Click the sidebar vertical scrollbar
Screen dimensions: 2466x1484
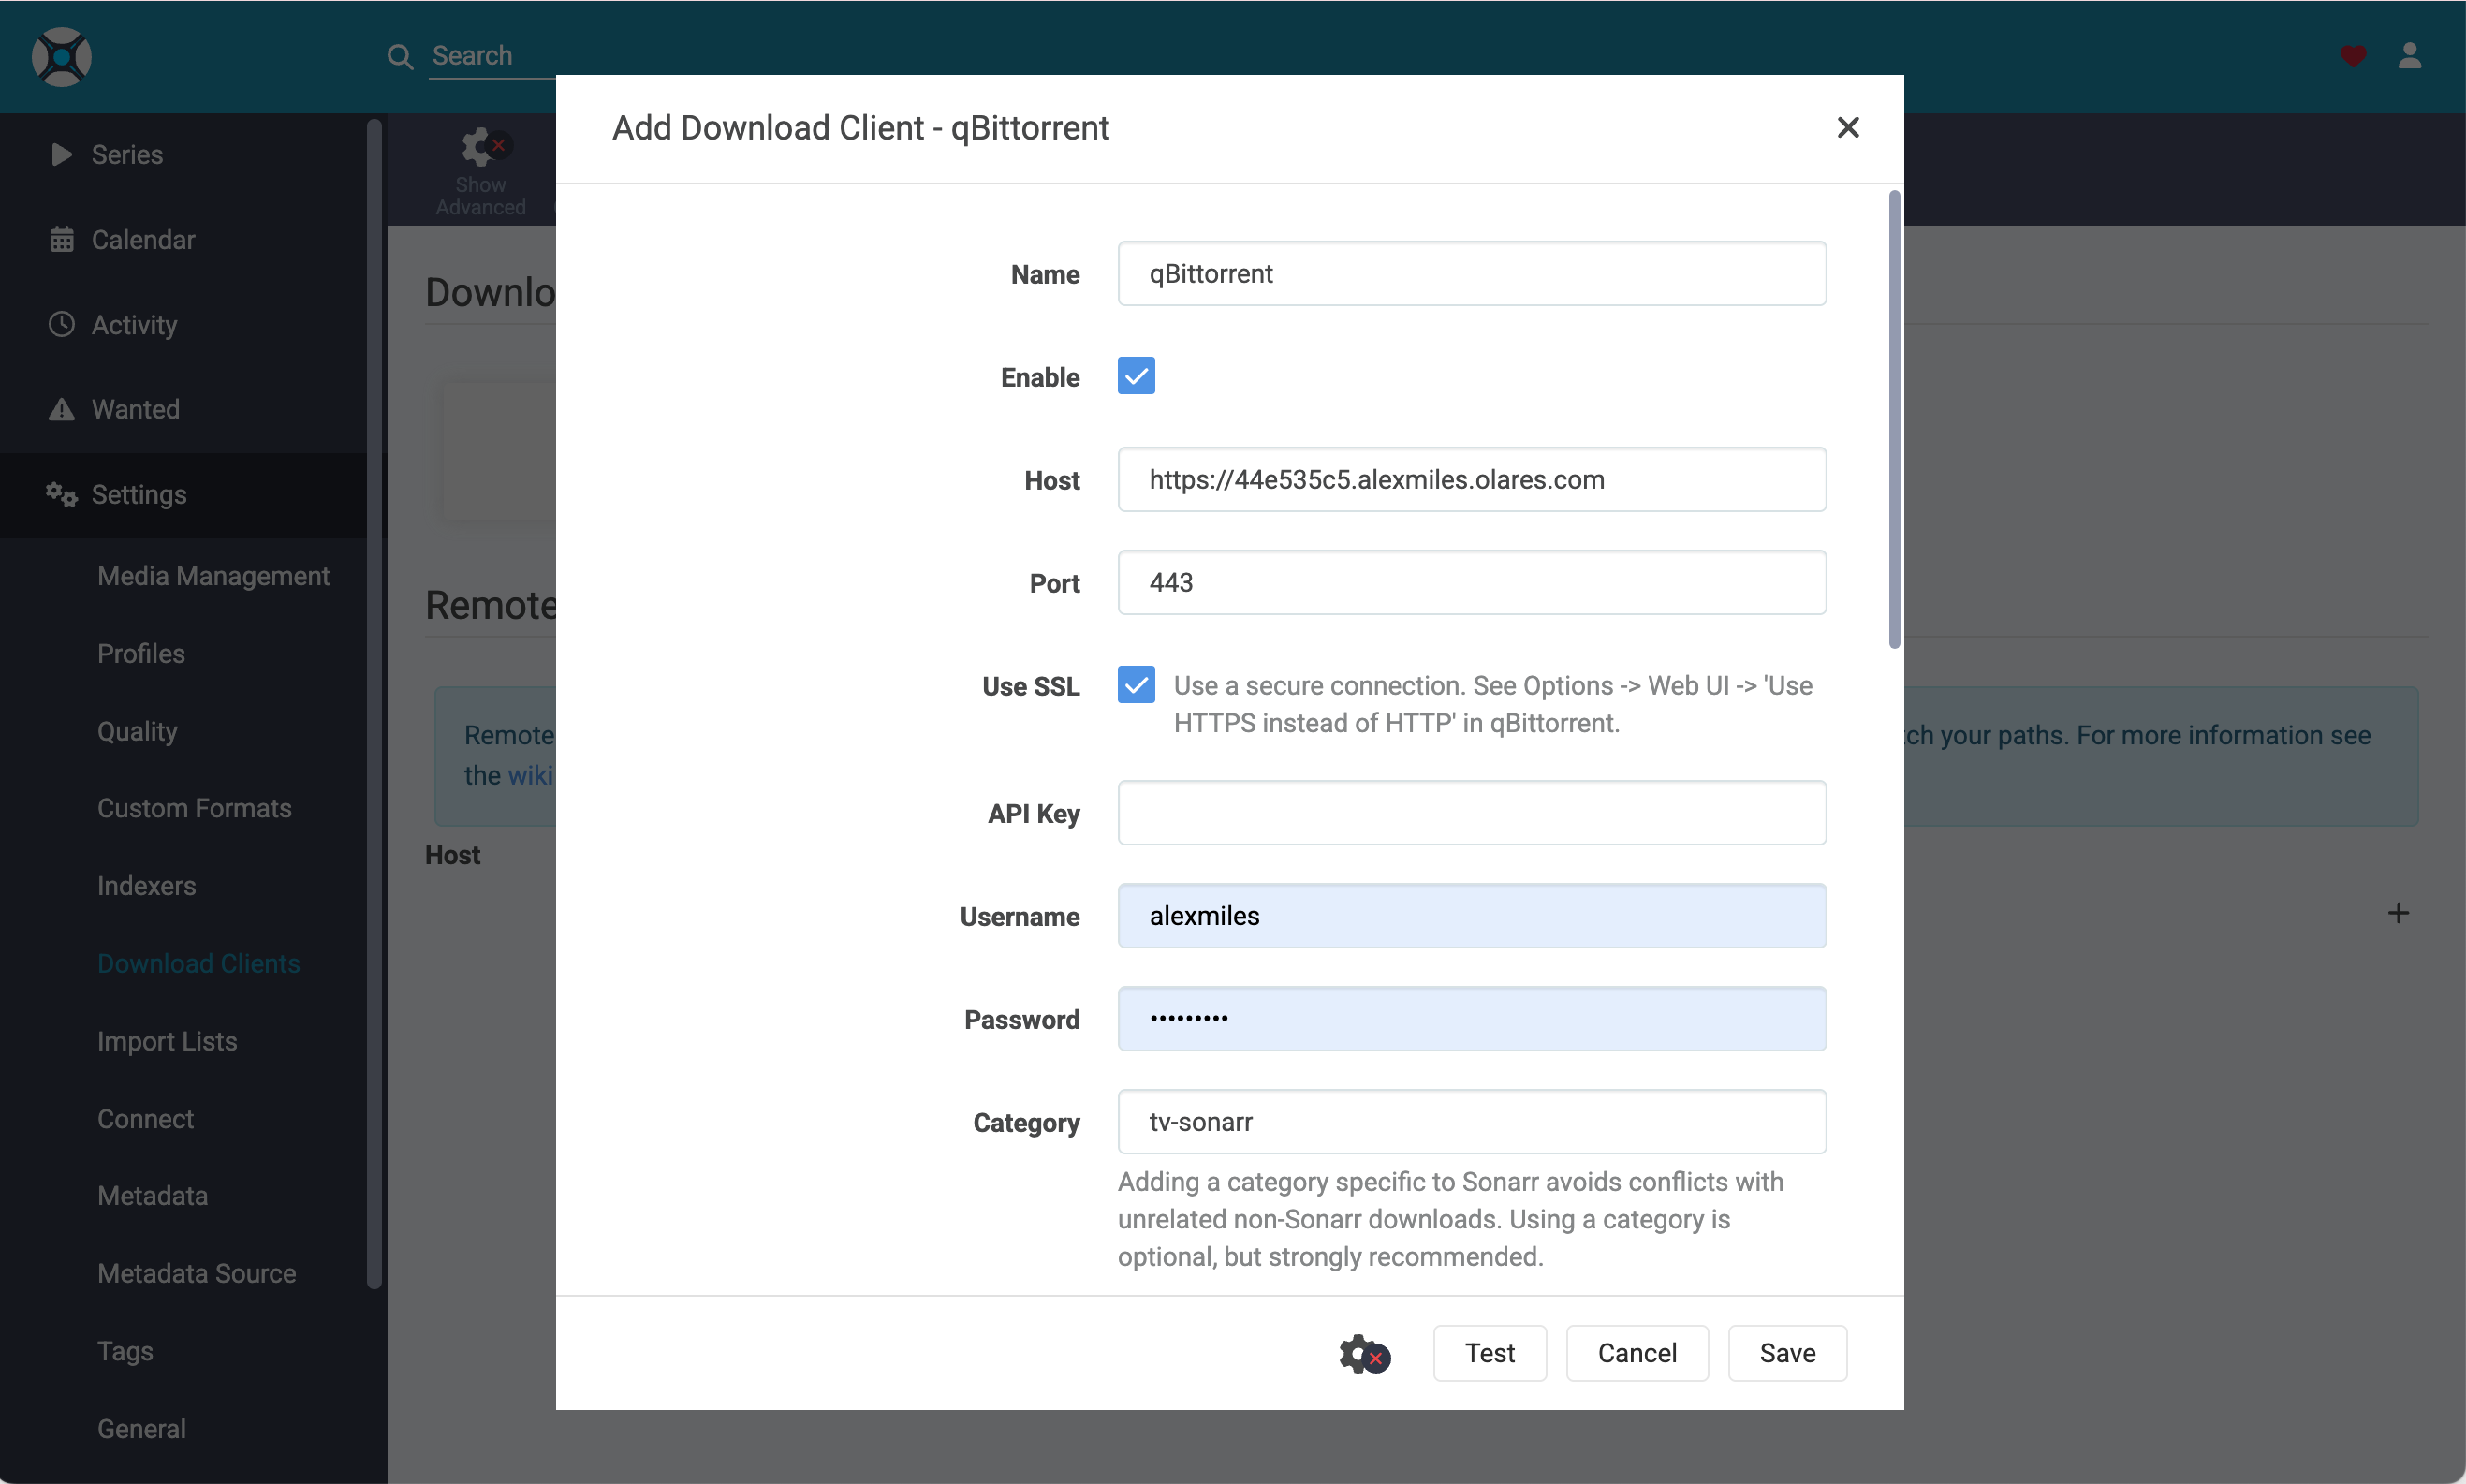pyautogui.click(x=374, y=704)
